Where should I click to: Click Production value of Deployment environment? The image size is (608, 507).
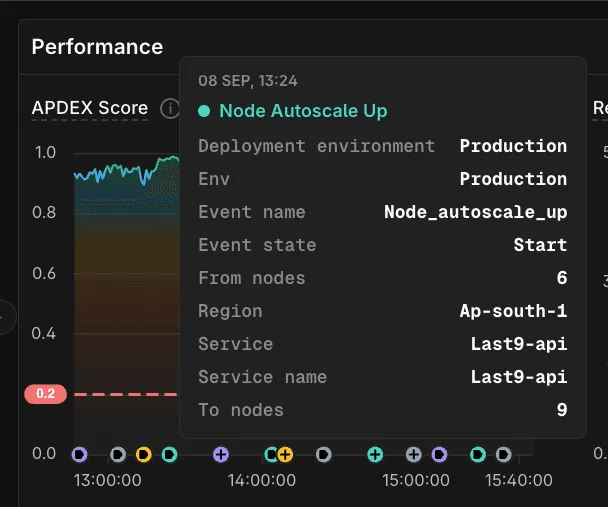pos(513,146)
